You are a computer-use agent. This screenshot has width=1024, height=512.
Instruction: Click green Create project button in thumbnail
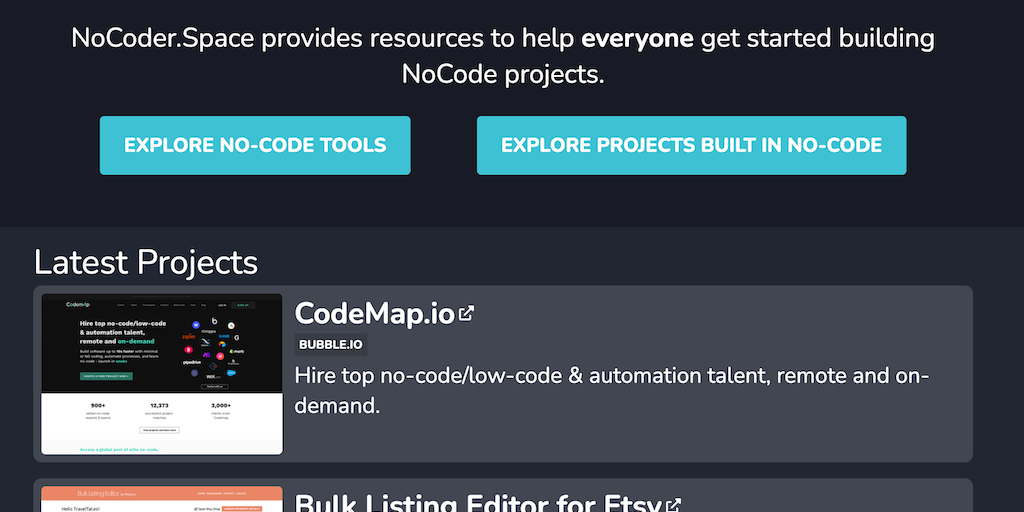click(x=106, y=376)
